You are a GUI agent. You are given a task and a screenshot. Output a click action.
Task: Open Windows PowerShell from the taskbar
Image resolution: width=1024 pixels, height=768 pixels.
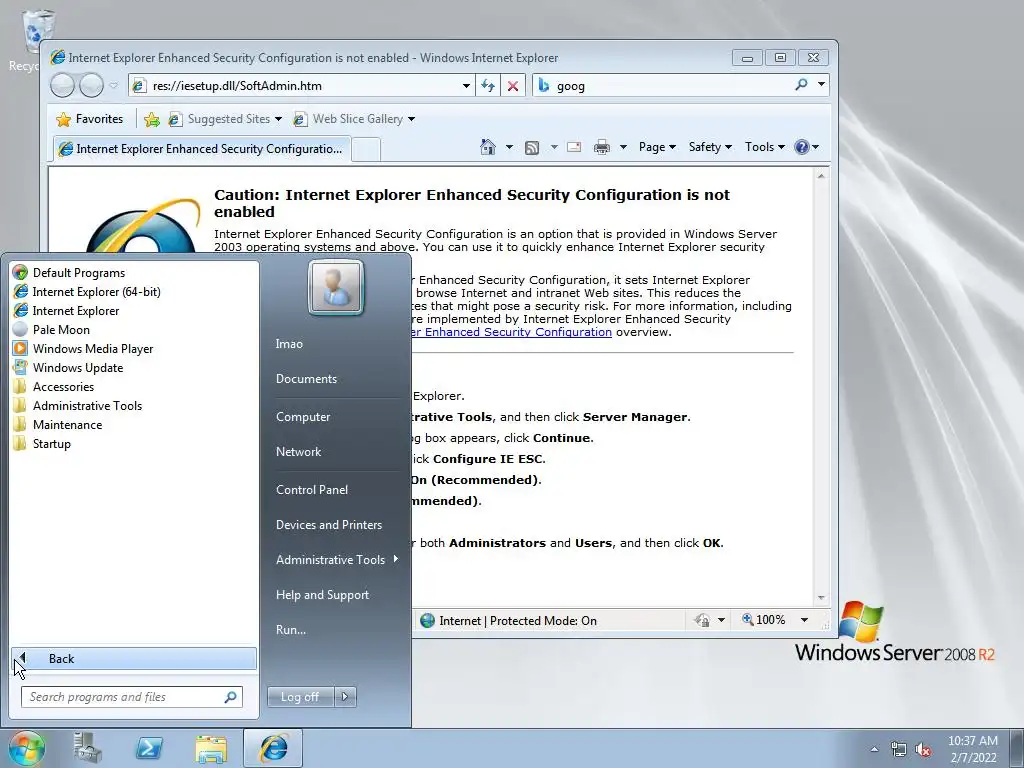149,748
